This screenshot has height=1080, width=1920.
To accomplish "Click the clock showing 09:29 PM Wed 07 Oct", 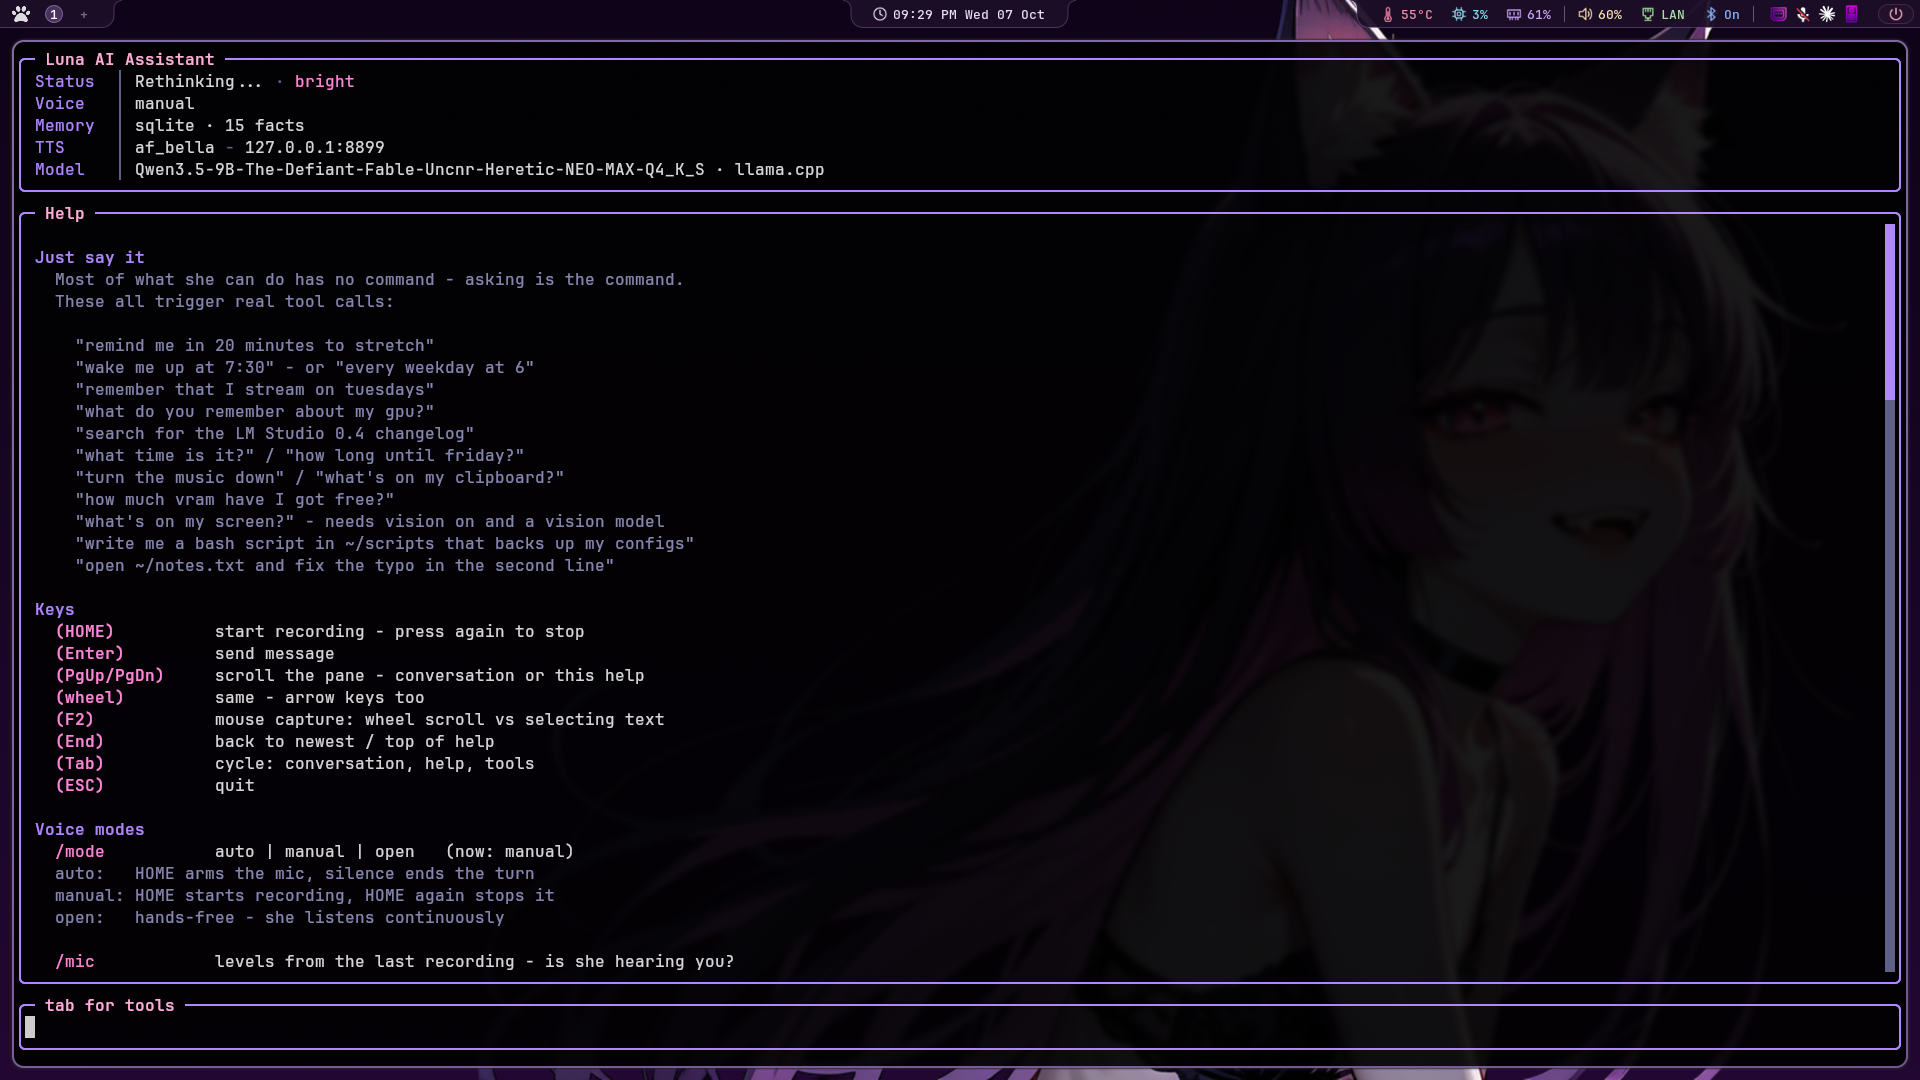I will (959, 14).
